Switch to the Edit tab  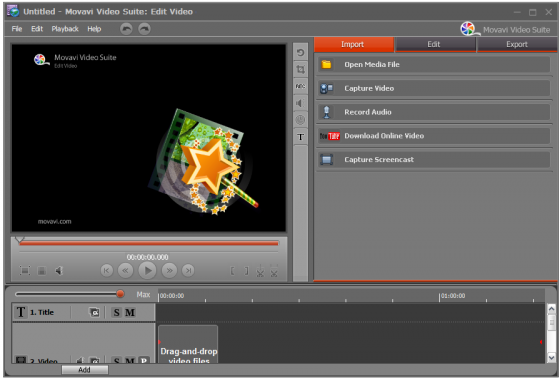(434, 44)
